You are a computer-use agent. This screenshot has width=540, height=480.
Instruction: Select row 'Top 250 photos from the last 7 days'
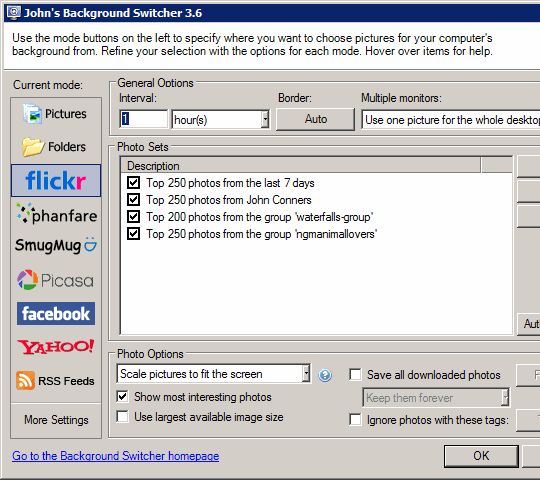(x=230, y=183)
